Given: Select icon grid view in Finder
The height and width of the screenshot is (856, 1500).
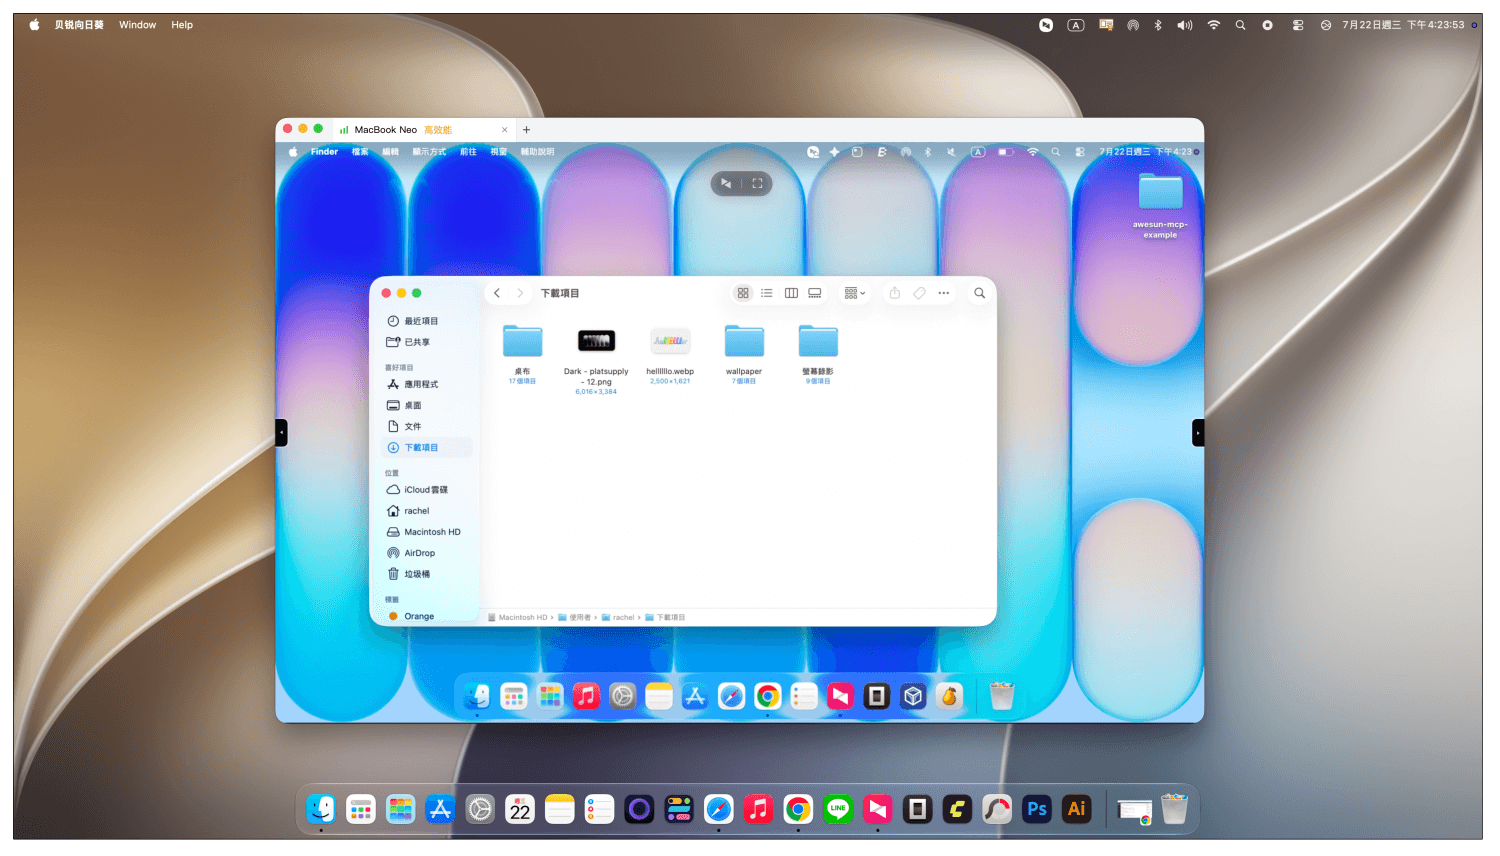Looking at the screenshot, I should coord(743,293).
